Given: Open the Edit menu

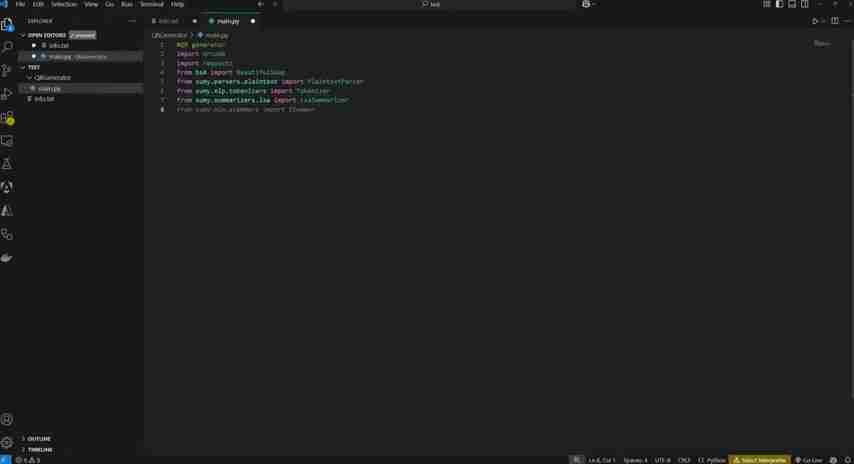Looking at the screenshot, I should tap(38, 4).
